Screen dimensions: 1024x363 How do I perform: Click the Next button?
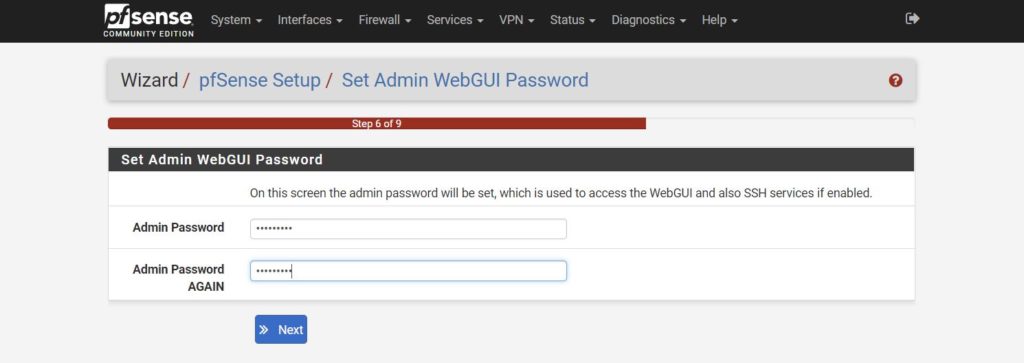281,330
